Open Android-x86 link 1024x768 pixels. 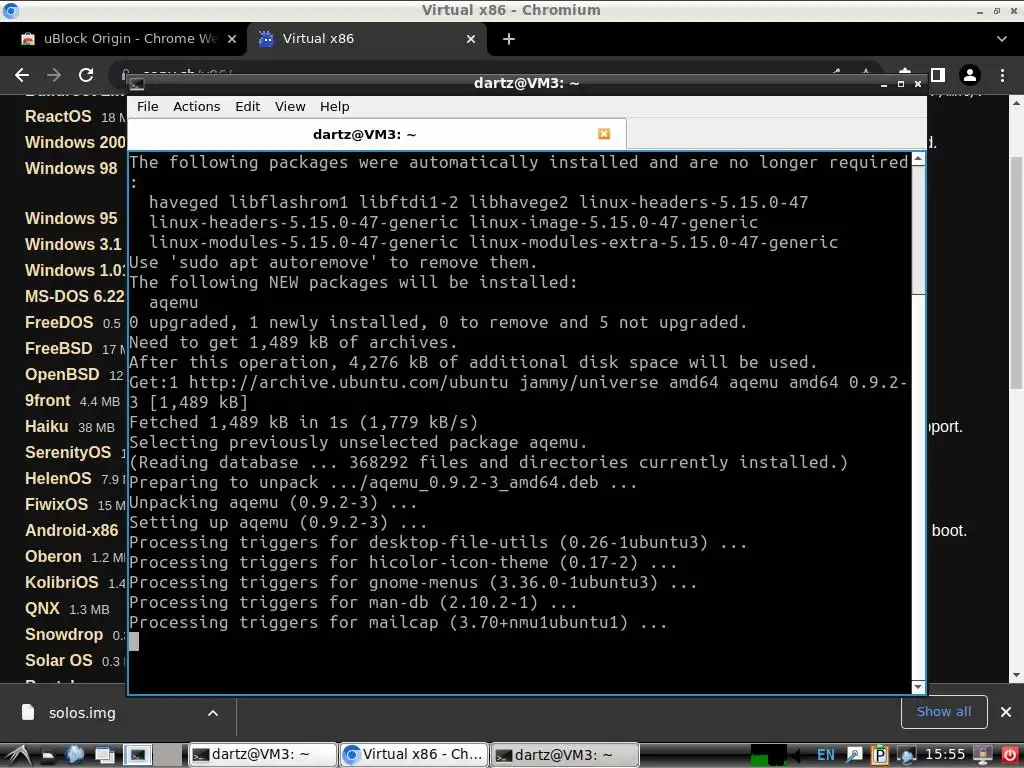pyautogui.click(x=72, y=530)
